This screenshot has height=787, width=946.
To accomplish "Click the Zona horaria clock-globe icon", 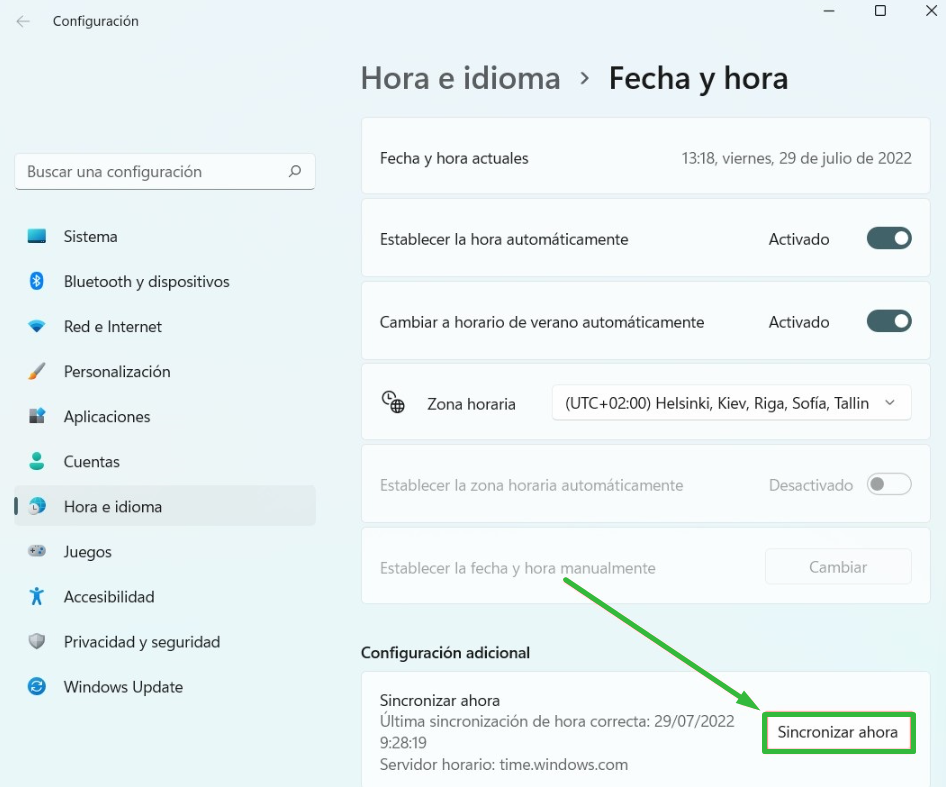I will tap(393, 402).
